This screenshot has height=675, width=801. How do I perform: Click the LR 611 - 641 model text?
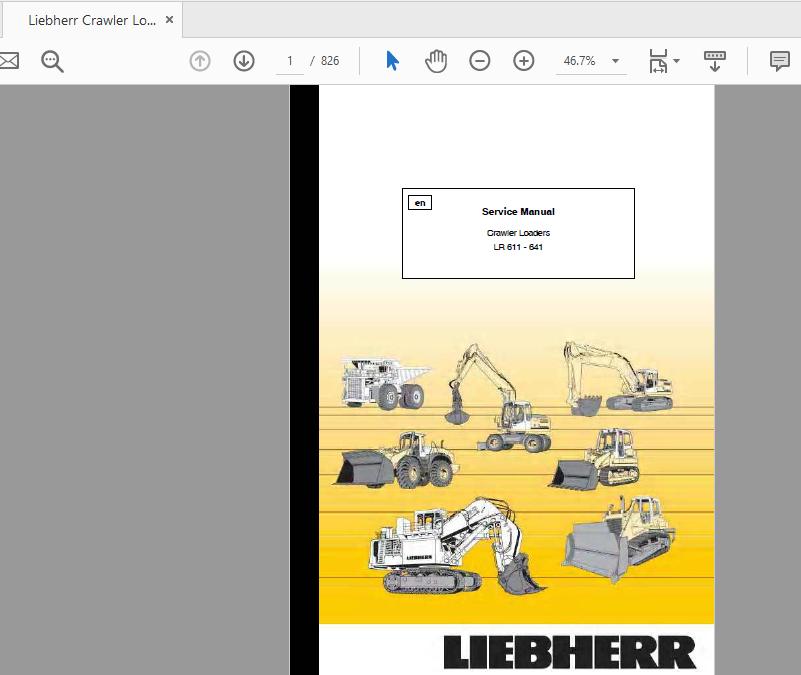(x=518, y=247)
